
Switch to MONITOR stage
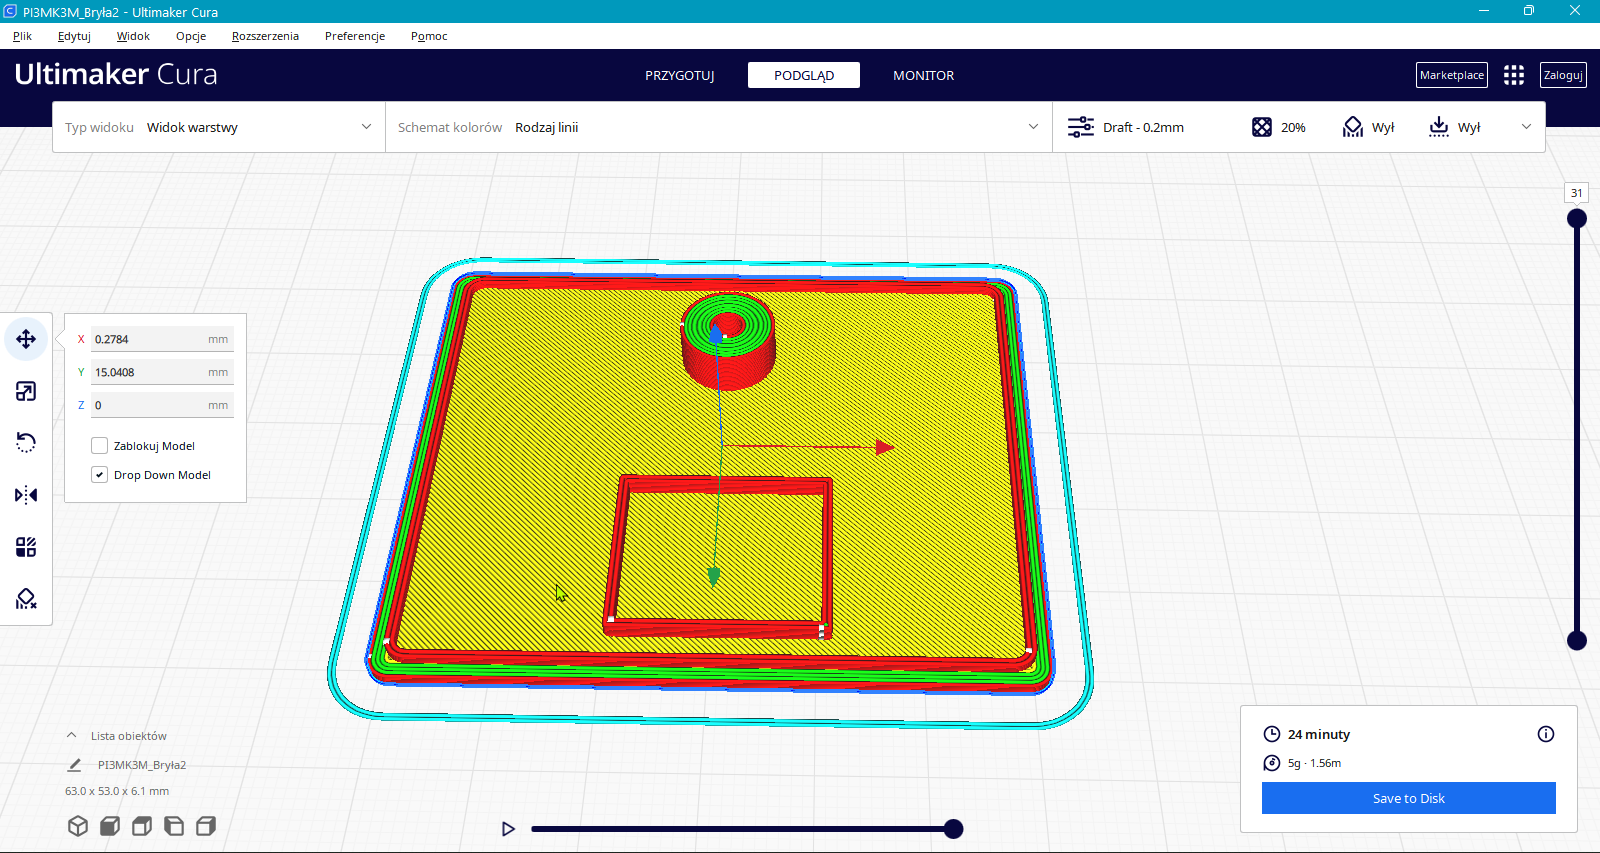point(924,75)
